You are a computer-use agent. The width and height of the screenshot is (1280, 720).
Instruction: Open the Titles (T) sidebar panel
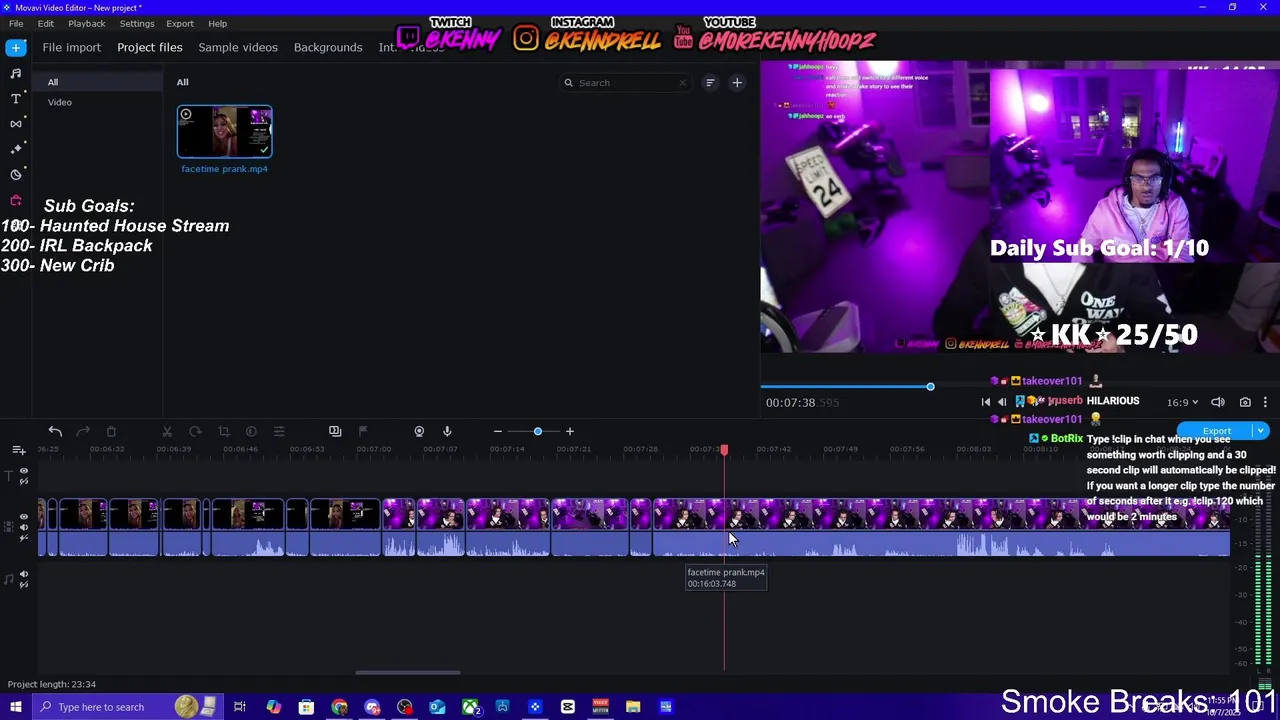pyautogui.click(x=16, y=98)
